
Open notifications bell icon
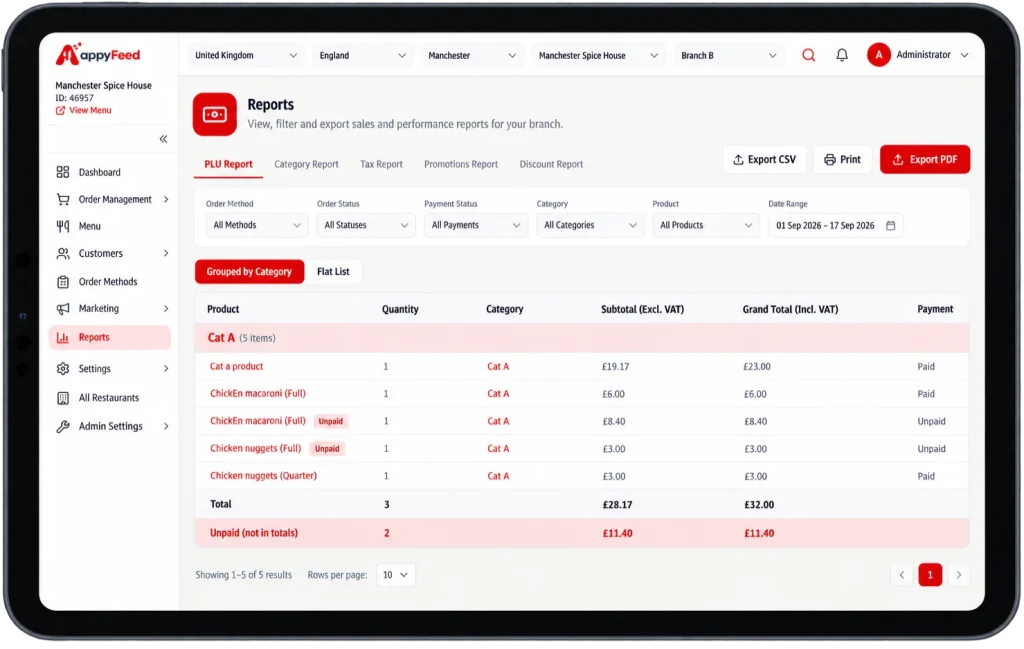tap(842, 55)
